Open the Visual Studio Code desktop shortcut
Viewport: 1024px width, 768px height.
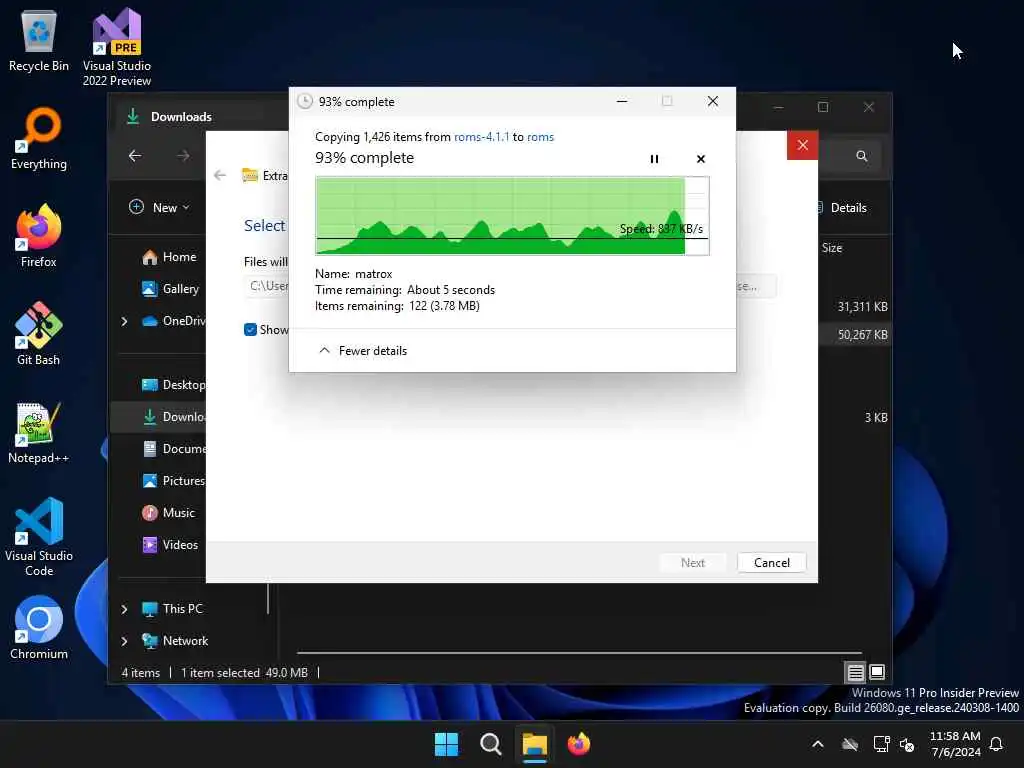point(39,537)
